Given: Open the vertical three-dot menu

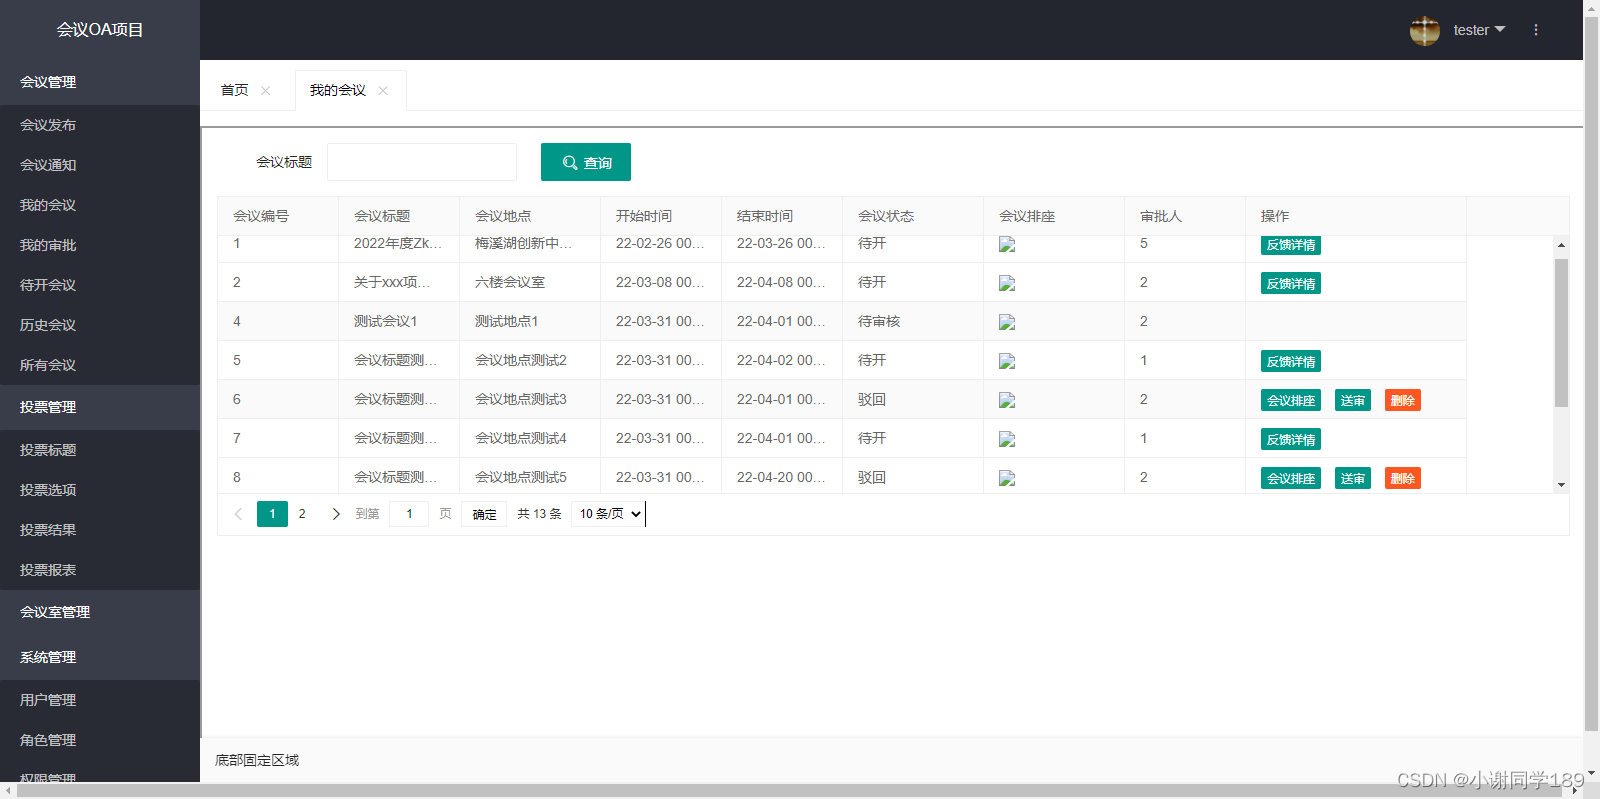Looking at the screenshot, I should pyautogui.click(x=1536, y=30).
